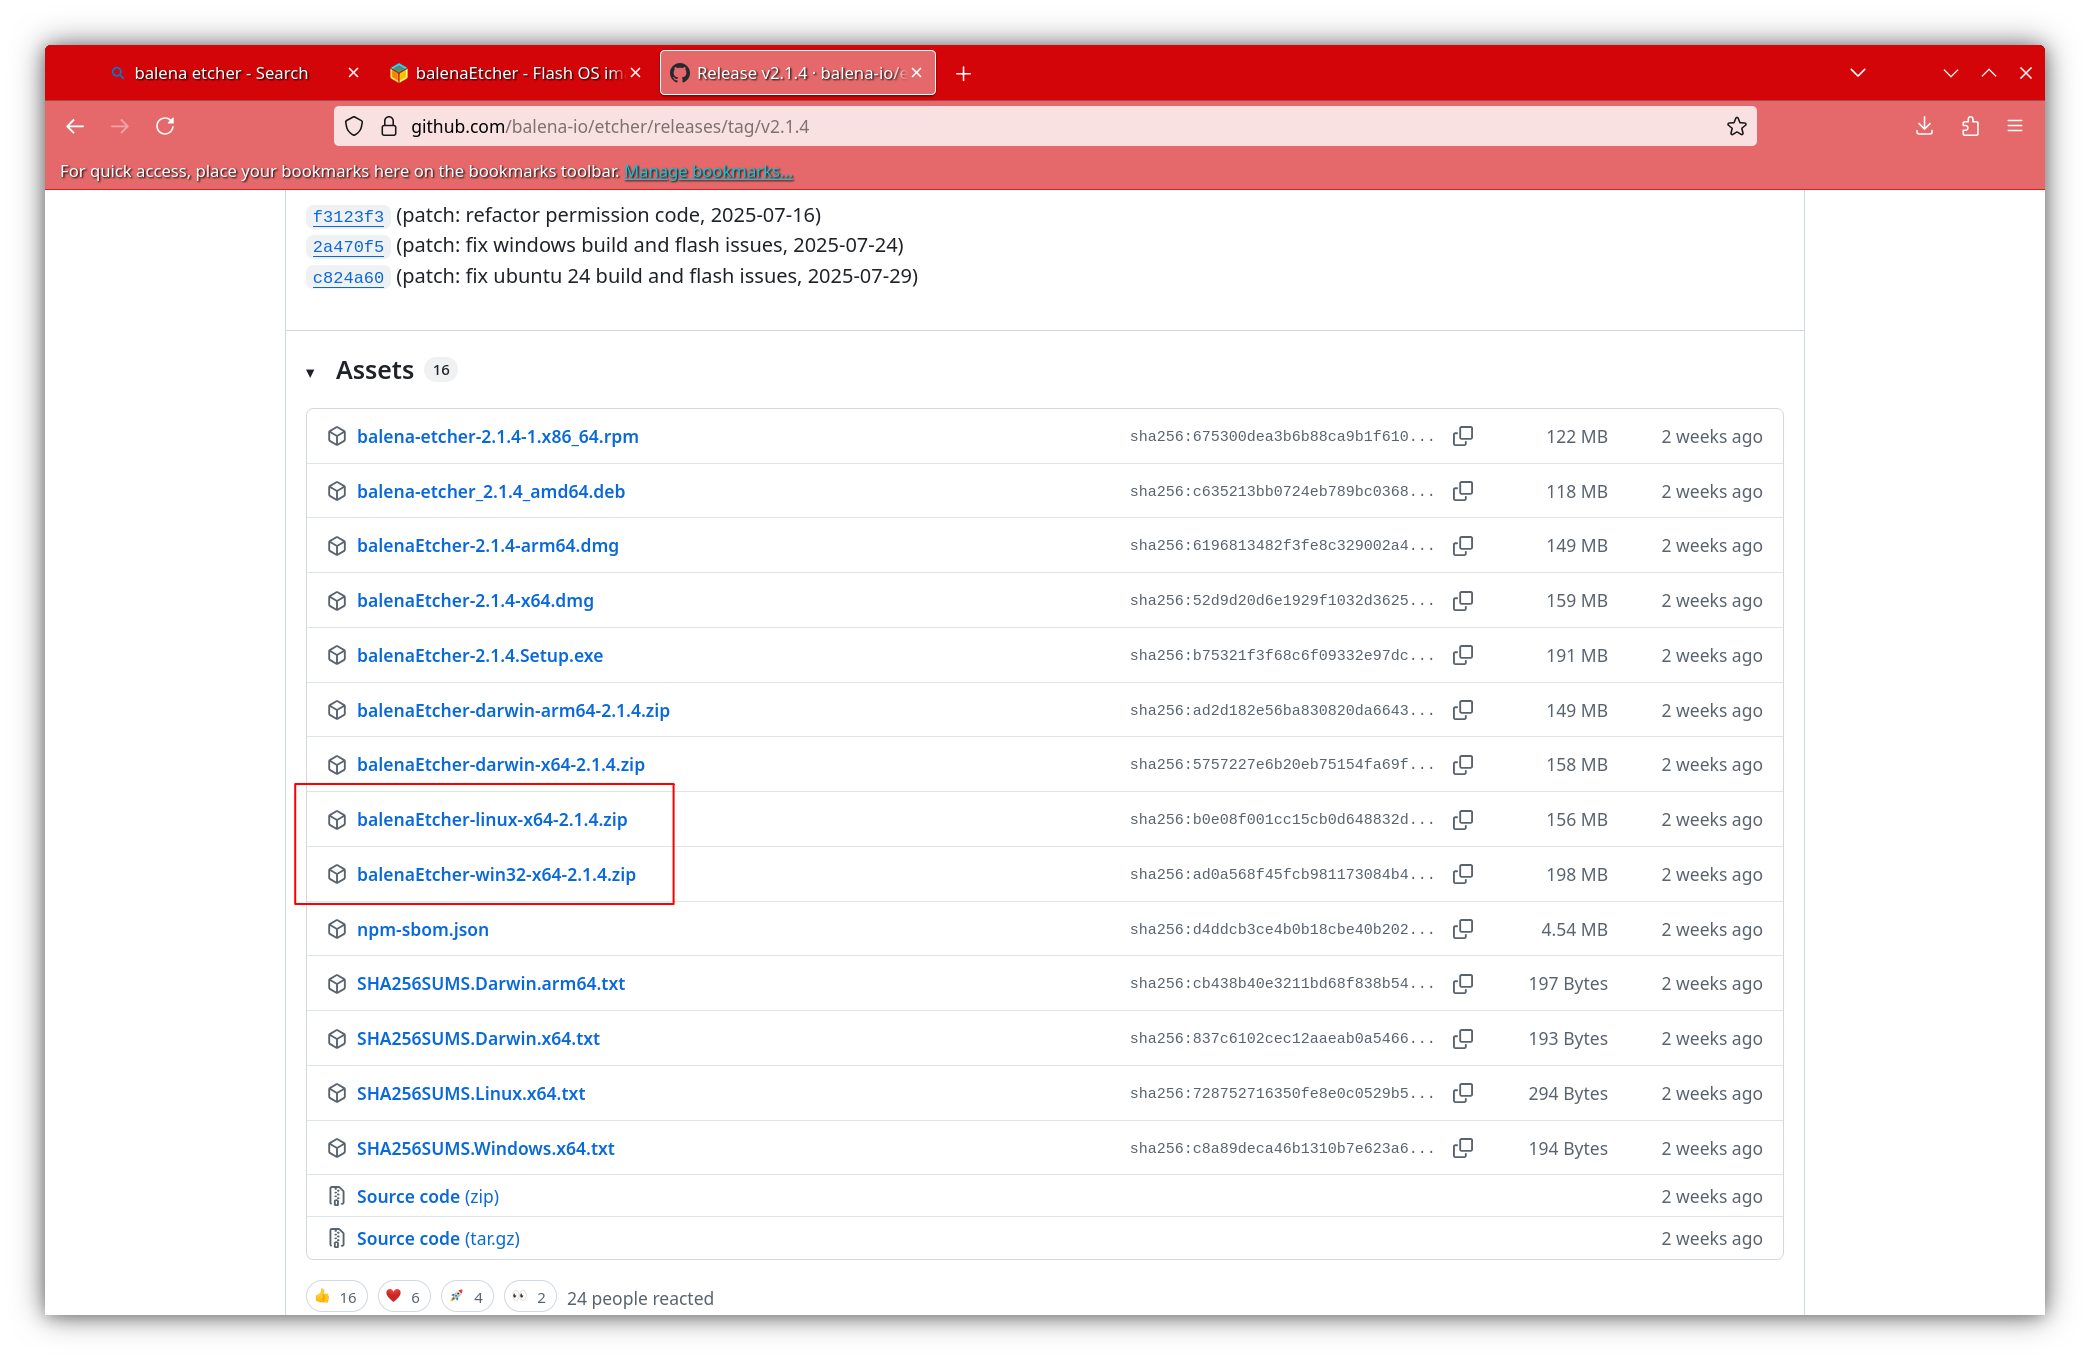Toggle the eyes reaction
The image size is (2090, 1360).
pyautogui.click(x=530, y=1297)
